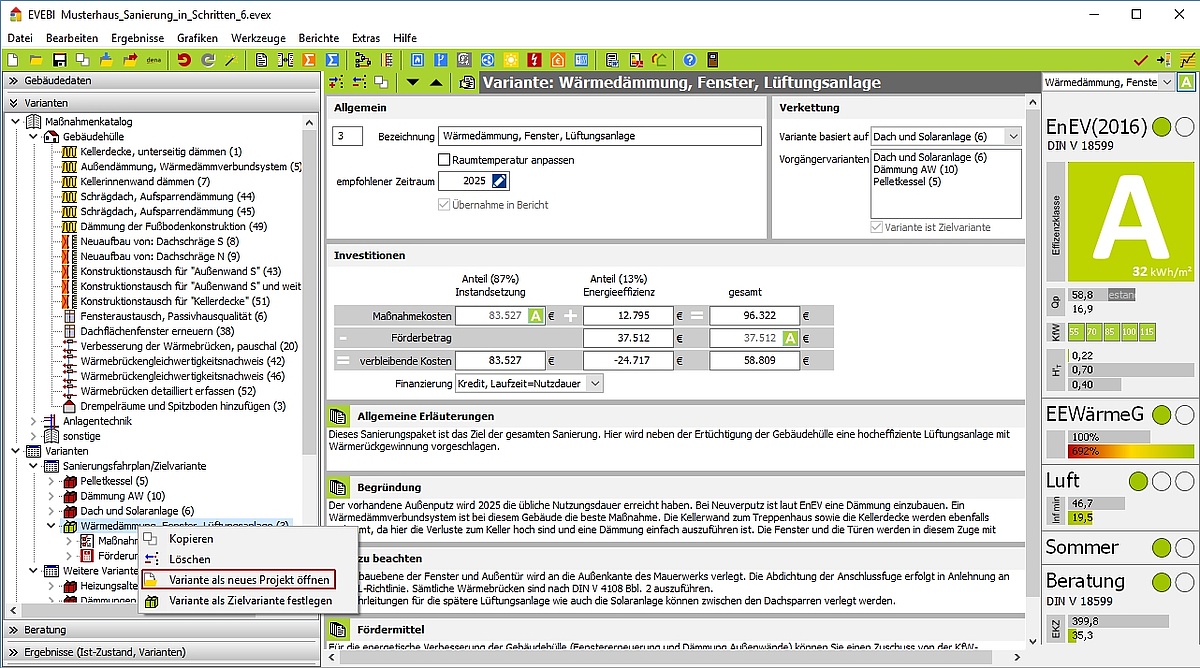Undo with the red arrow icon
The image size is (1200, 668).
tap(184, 60)
